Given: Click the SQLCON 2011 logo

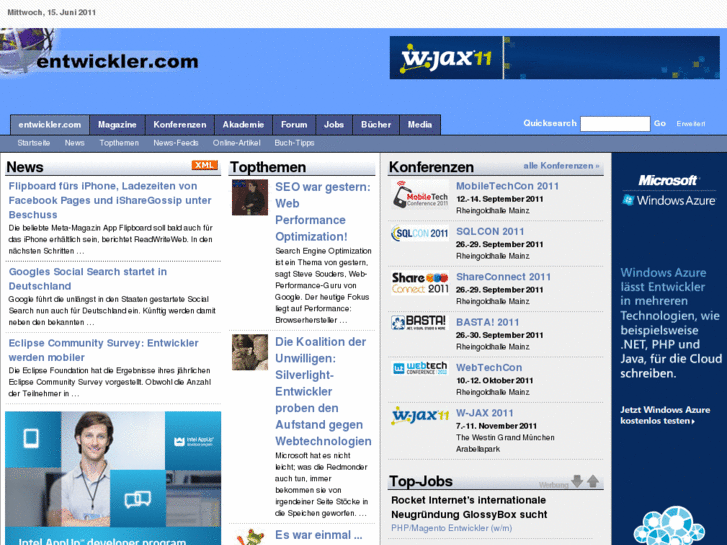Looking at the screenshot, I should tap(420, 233).
